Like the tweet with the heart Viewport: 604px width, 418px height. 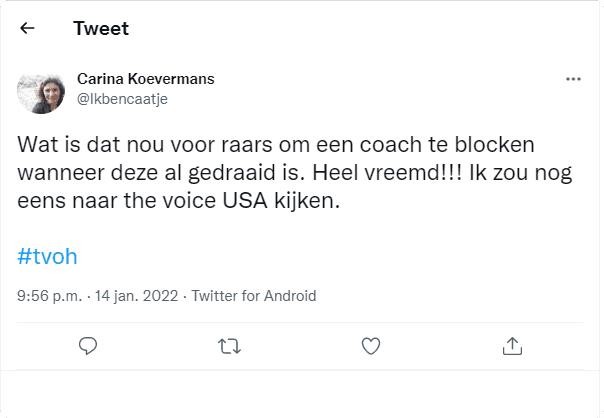(x=371, y=345)
